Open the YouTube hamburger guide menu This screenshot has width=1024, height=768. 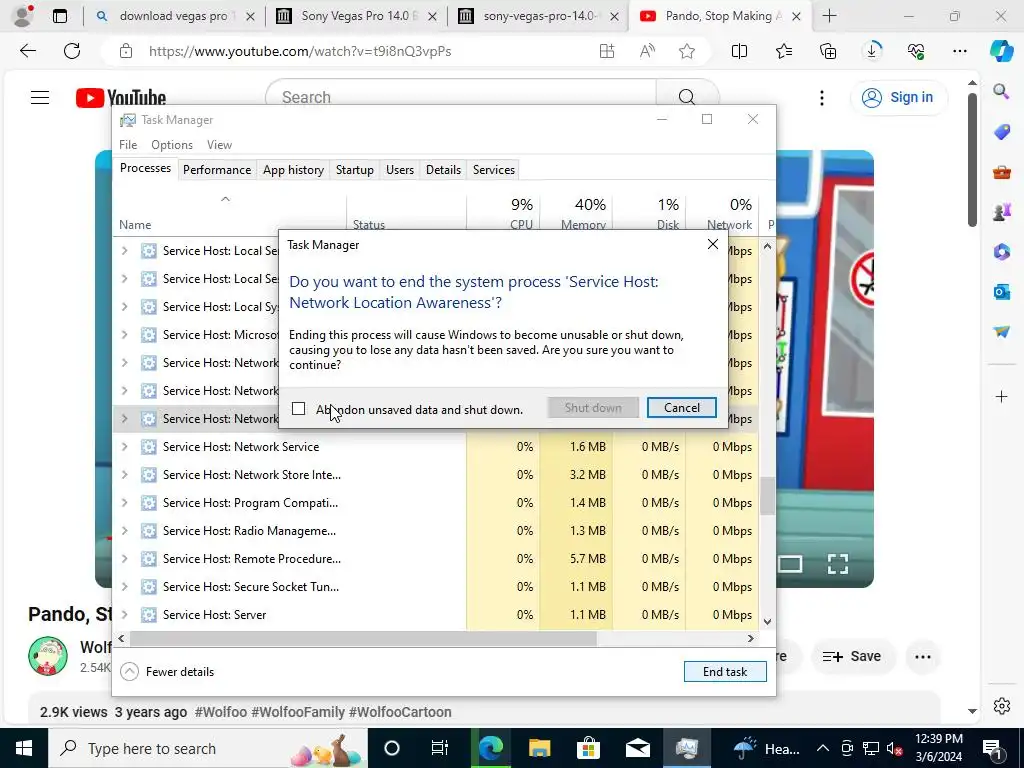(40, 97)
